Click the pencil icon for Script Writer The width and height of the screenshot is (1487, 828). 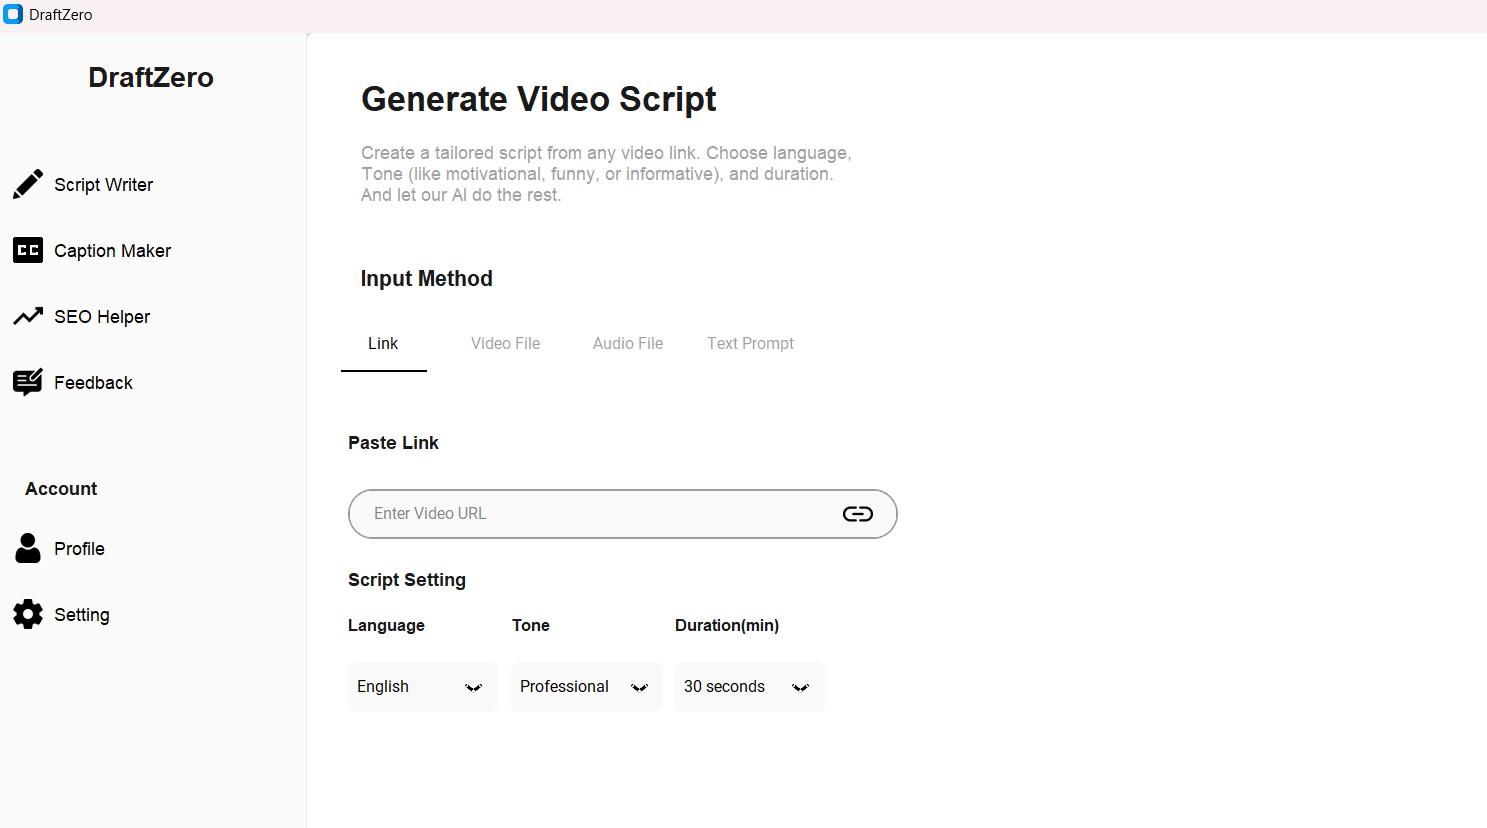28,184
